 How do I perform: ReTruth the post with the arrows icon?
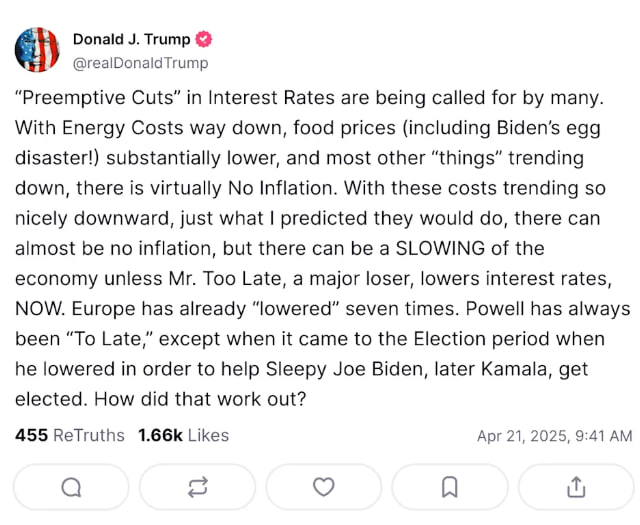pyautogui.click(x=198, y=487)
